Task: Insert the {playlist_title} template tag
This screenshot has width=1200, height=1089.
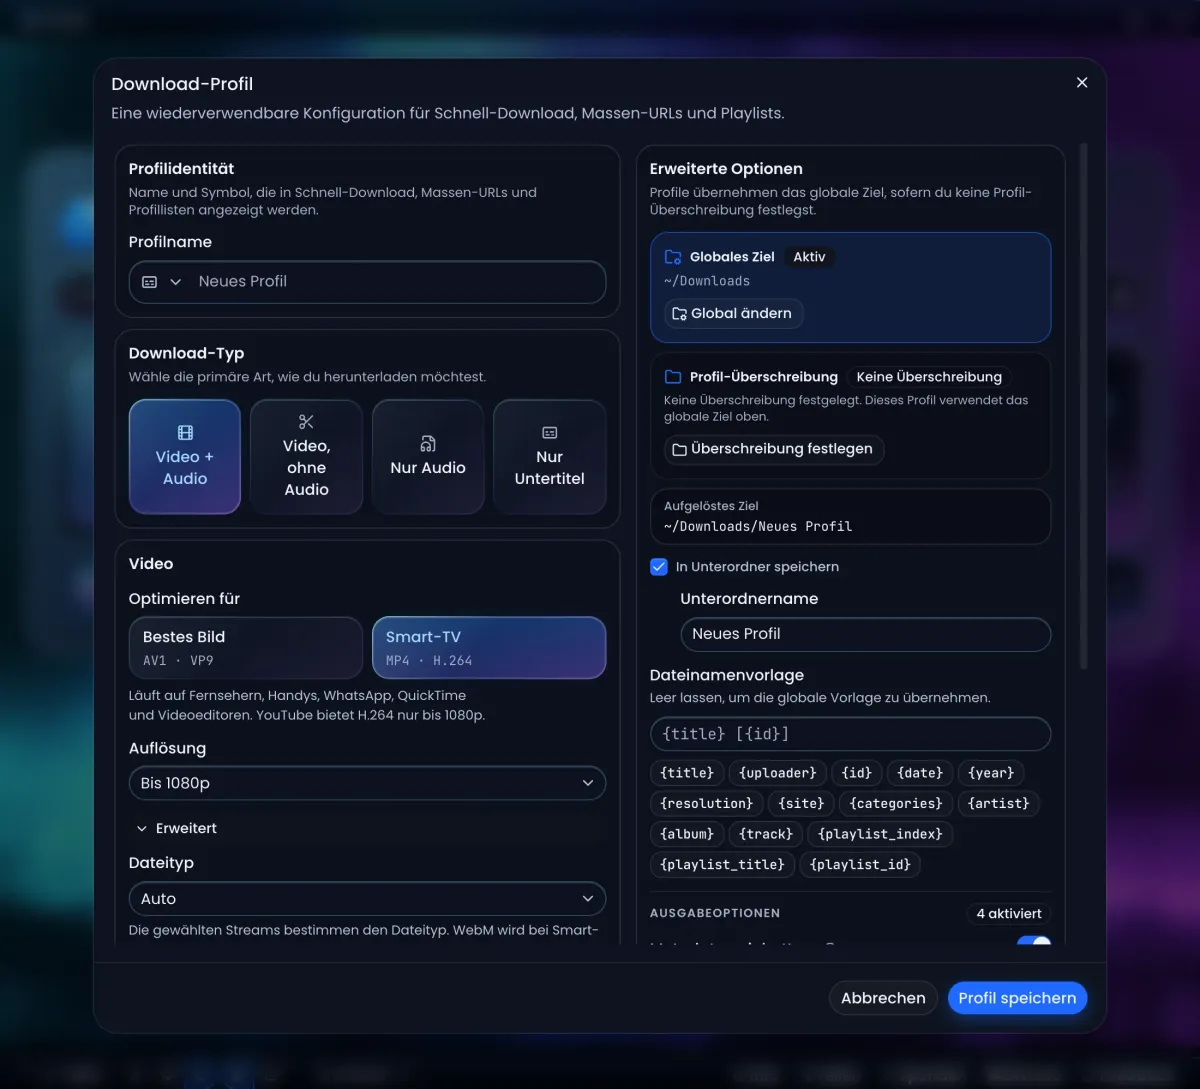Action: 722,864
